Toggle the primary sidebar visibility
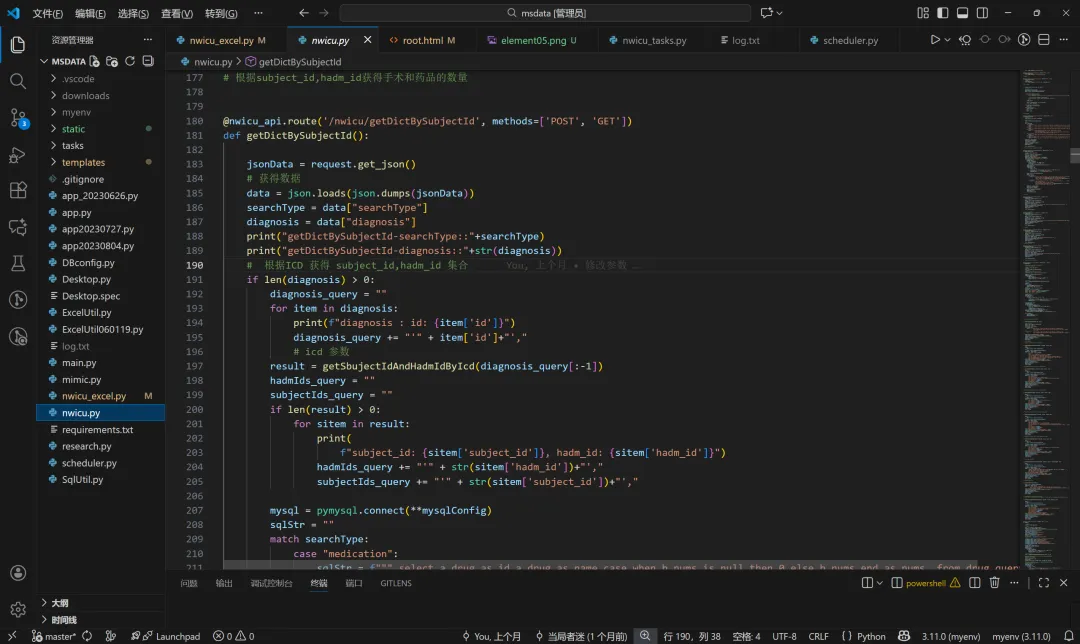 point(942,13)
